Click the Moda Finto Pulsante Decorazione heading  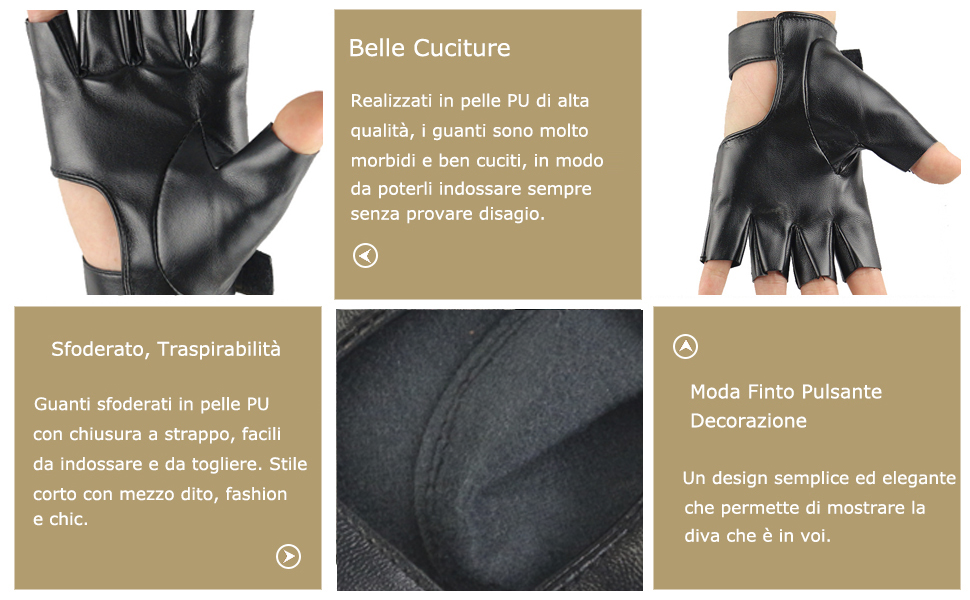(x=786, y=406)
